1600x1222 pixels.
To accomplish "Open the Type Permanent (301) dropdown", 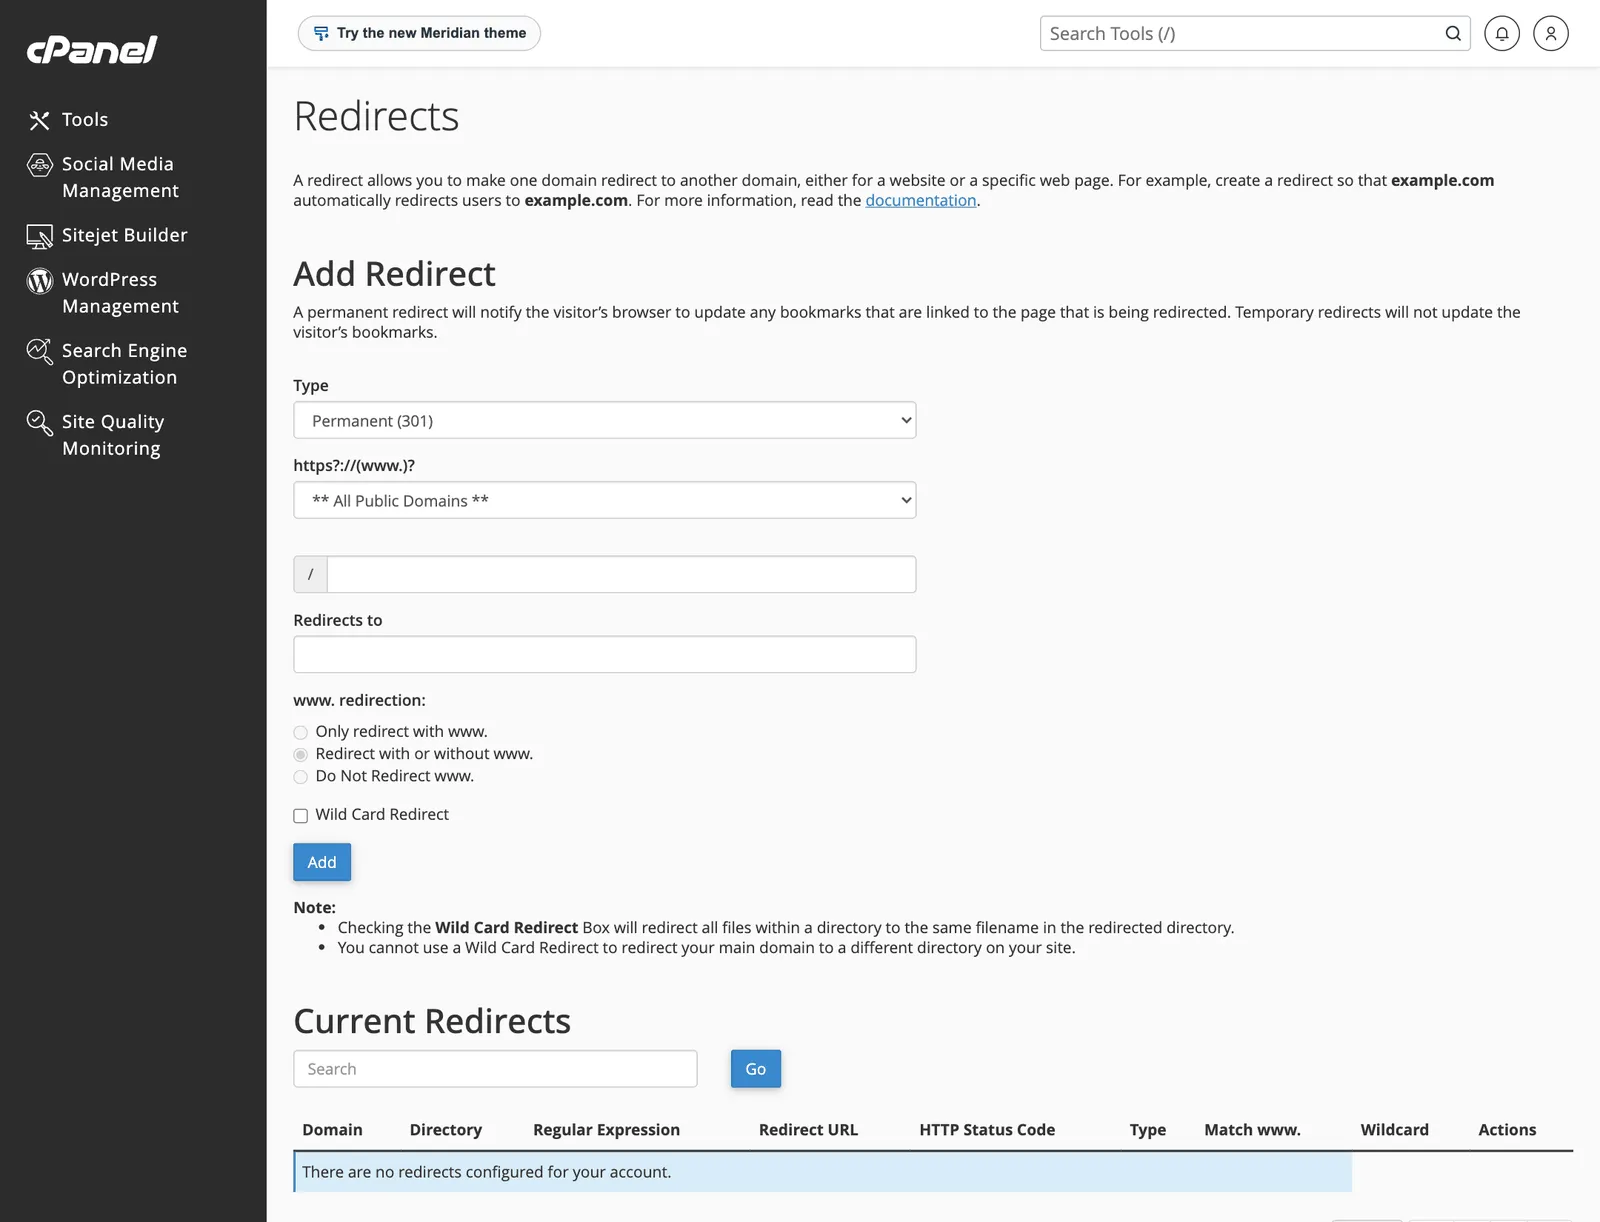I will click(x=604, y=420).
